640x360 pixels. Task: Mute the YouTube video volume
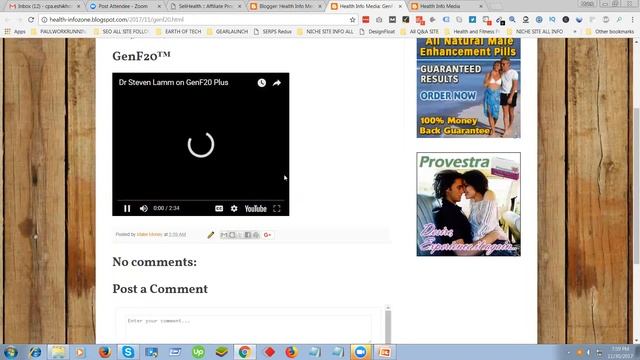144,209
